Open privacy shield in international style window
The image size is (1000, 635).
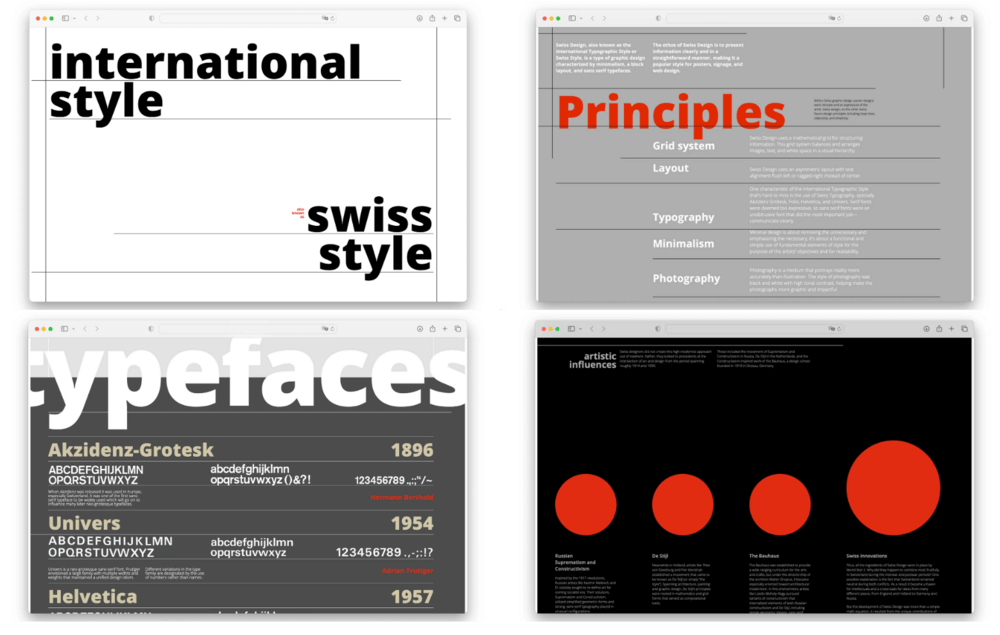[151, 18]
